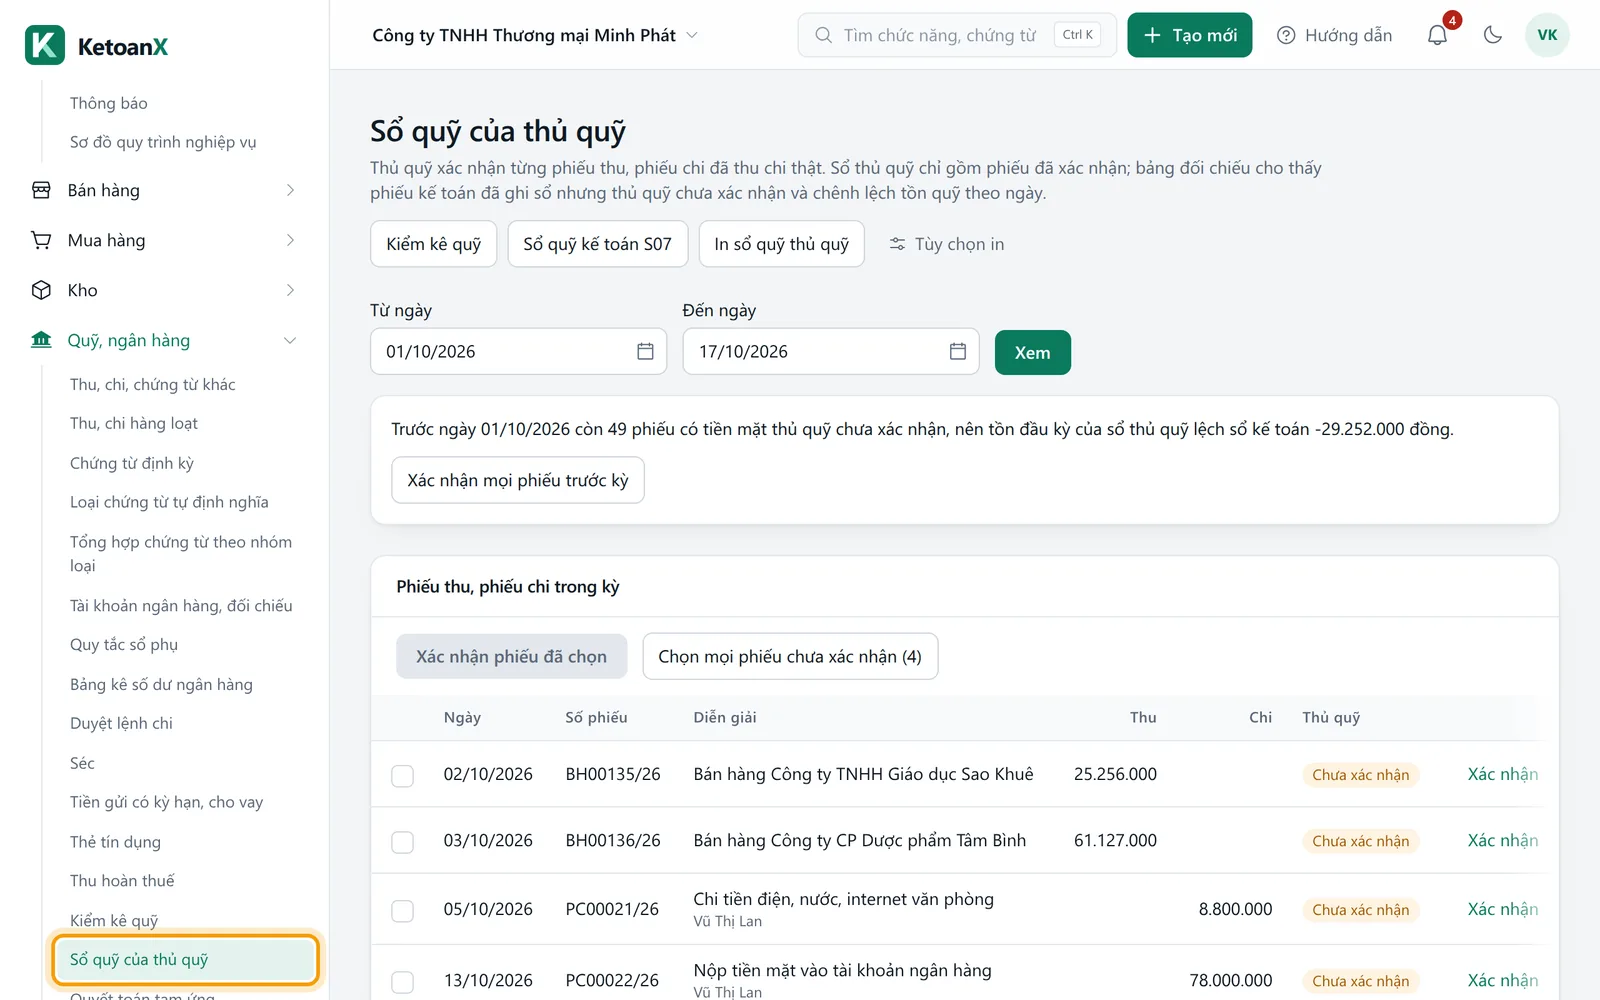This screenshot has width=1600, height=1000.
Task: Focus the search box Tìm chức năng
Action: pos(957,35)
